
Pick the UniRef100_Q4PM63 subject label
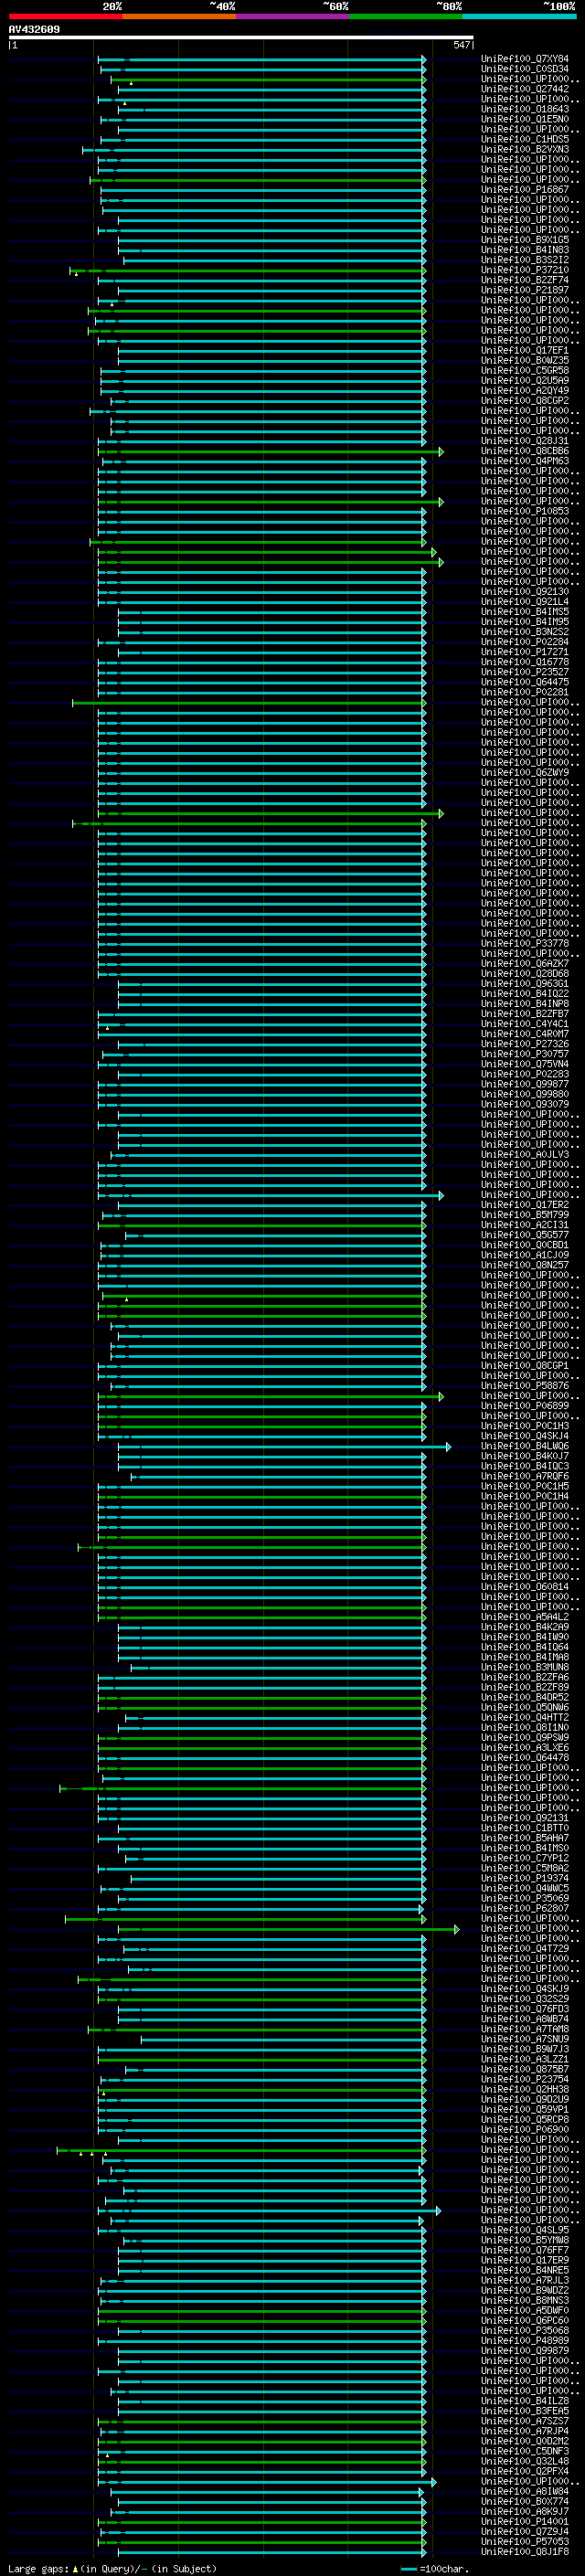(525, 461)
